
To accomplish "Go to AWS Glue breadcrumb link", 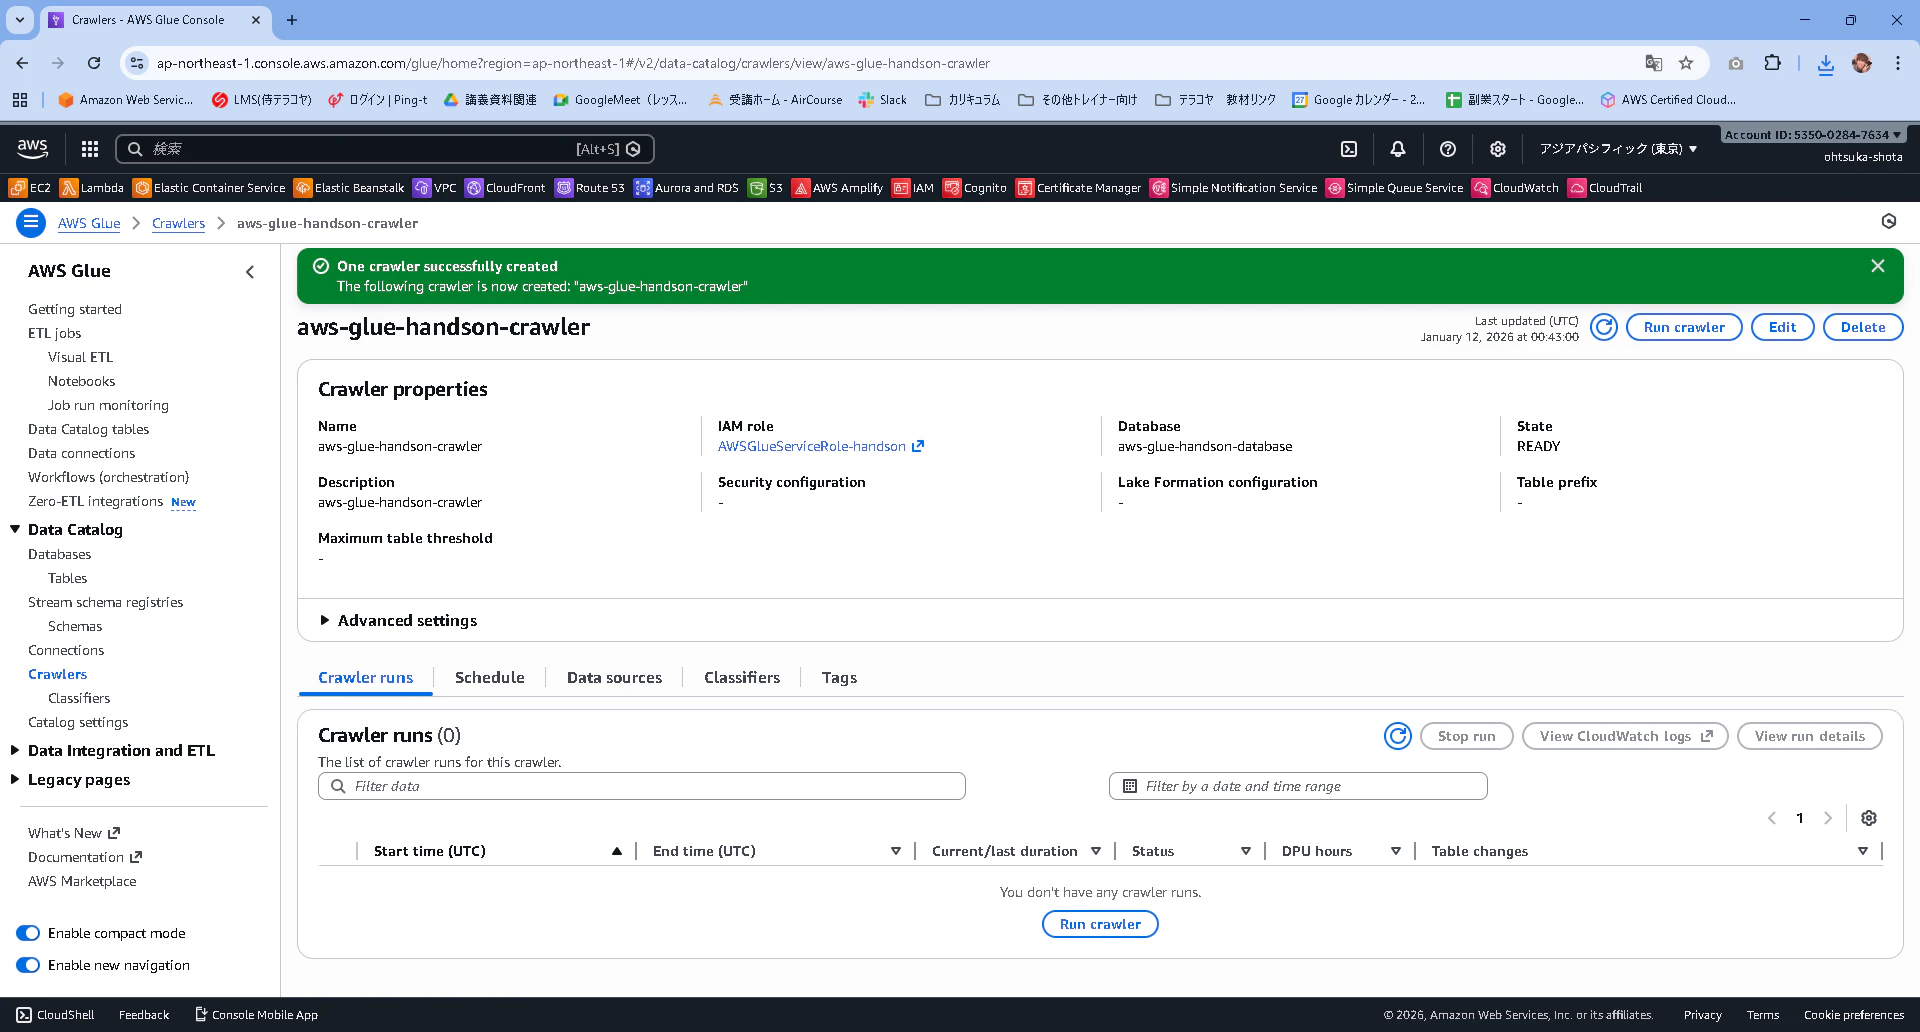I will (89, 223).
